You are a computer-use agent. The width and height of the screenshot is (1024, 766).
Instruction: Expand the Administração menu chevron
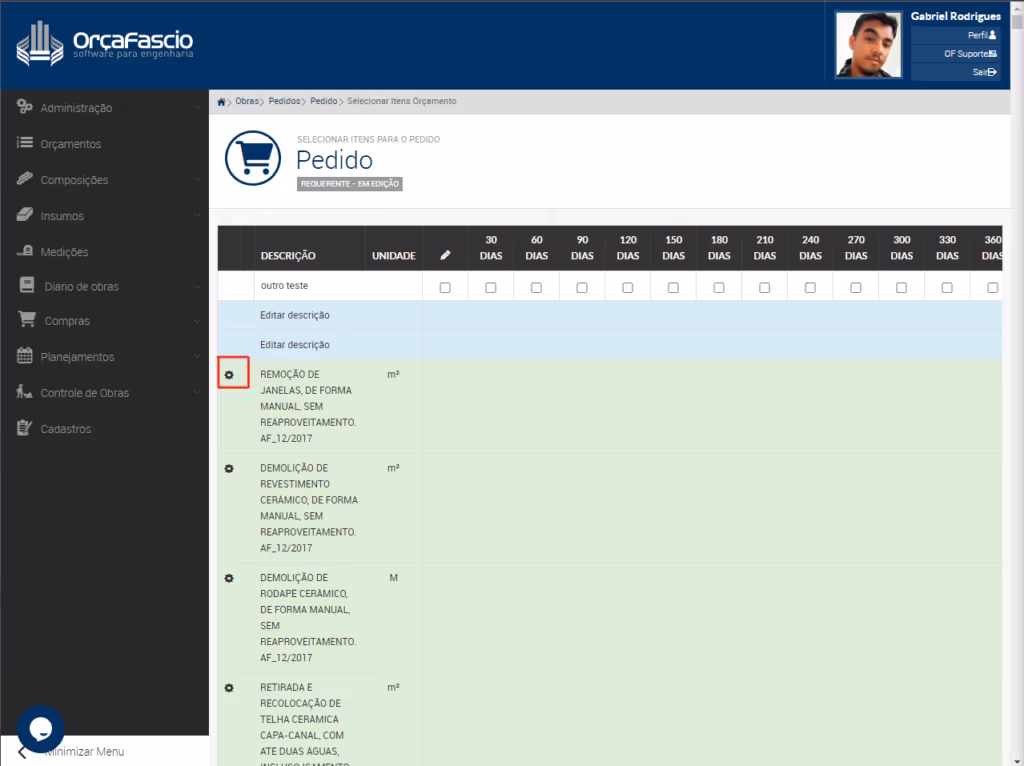[x=197, y=107]
